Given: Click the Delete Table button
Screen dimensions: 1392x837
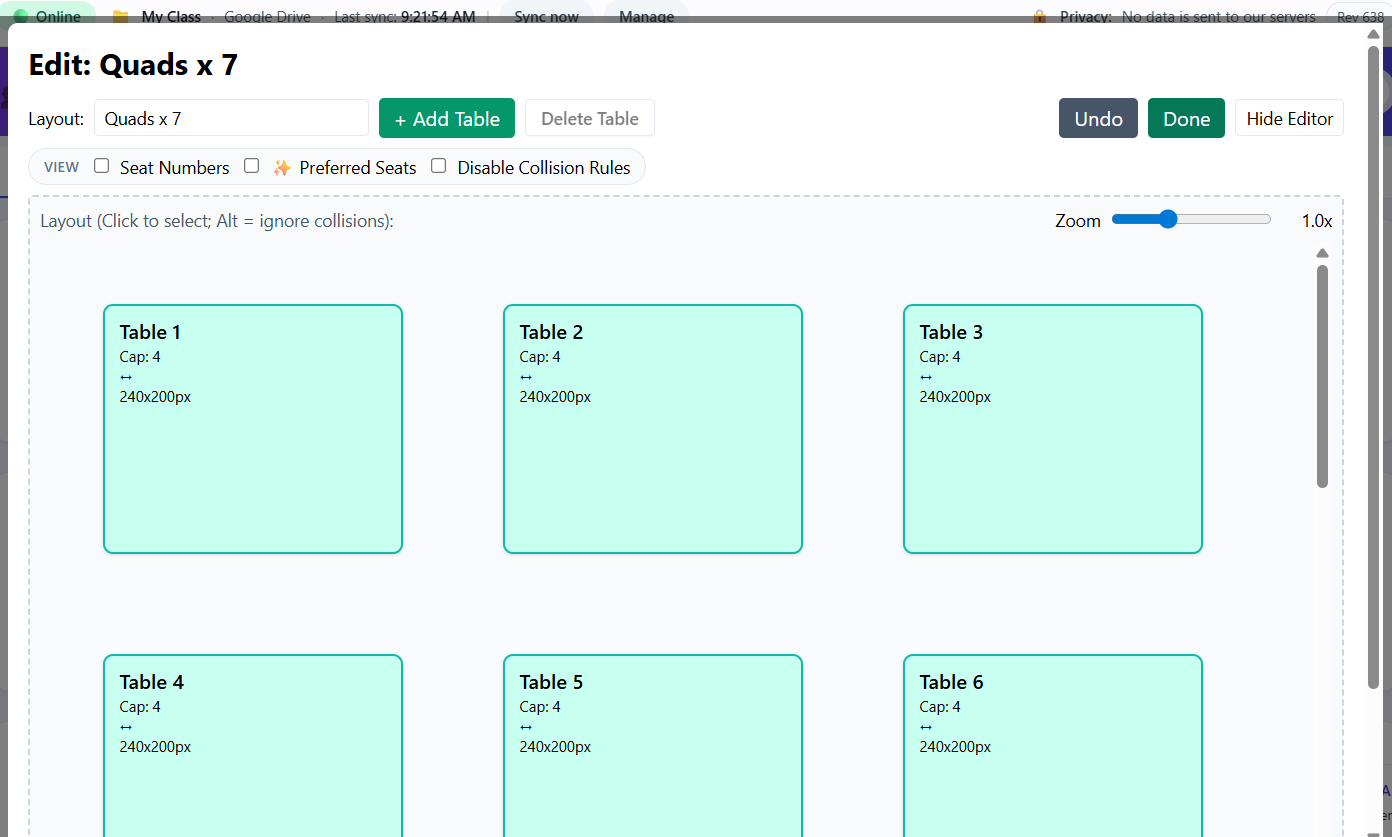Looking at the screenshot, I should pos(589,118).
